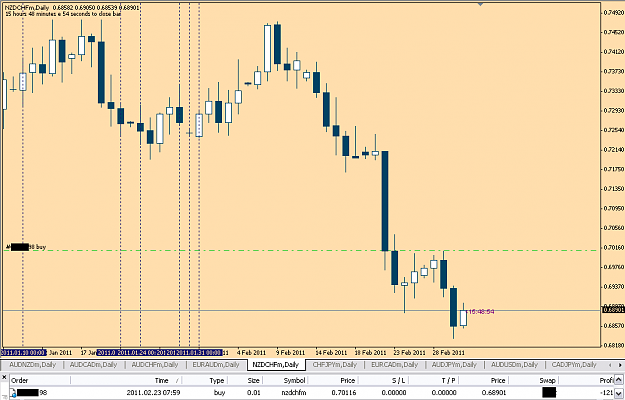This screenshot has width=625, height=400.
Task: Open the EURAUDm,Daily chart tab
Action: pos(216,365)
